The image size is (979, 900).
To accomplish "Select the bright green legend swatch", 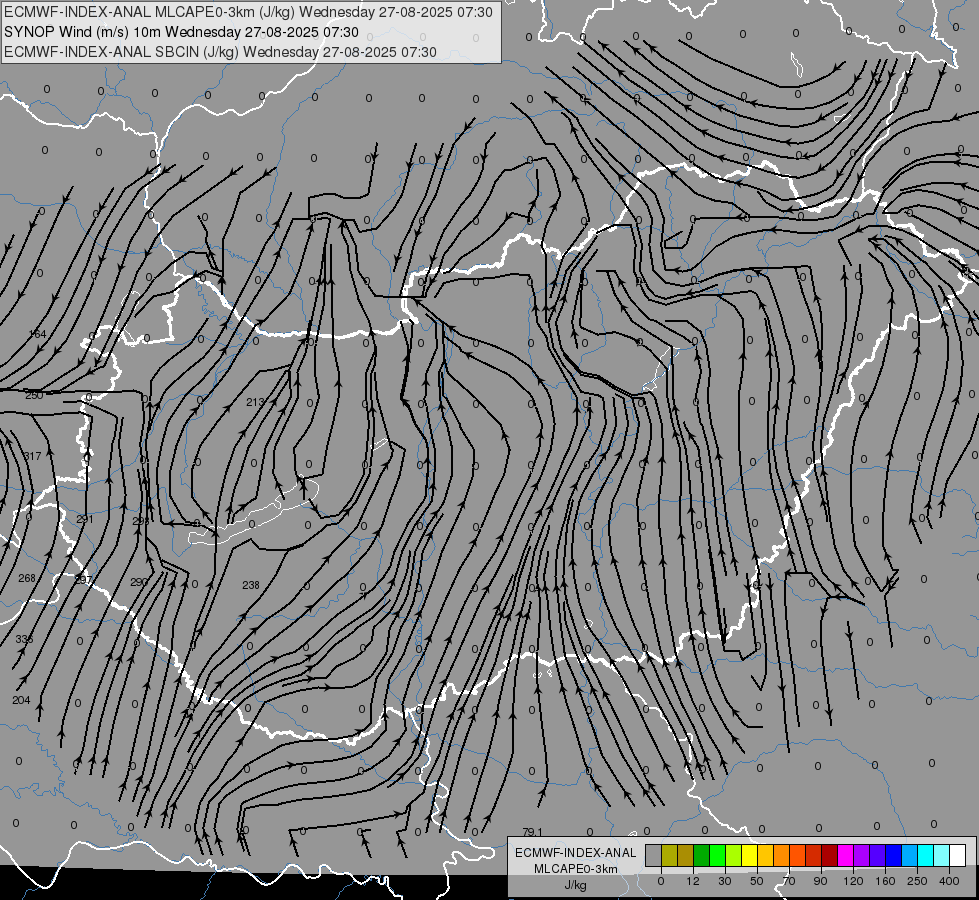I will [x=717, y=855].
